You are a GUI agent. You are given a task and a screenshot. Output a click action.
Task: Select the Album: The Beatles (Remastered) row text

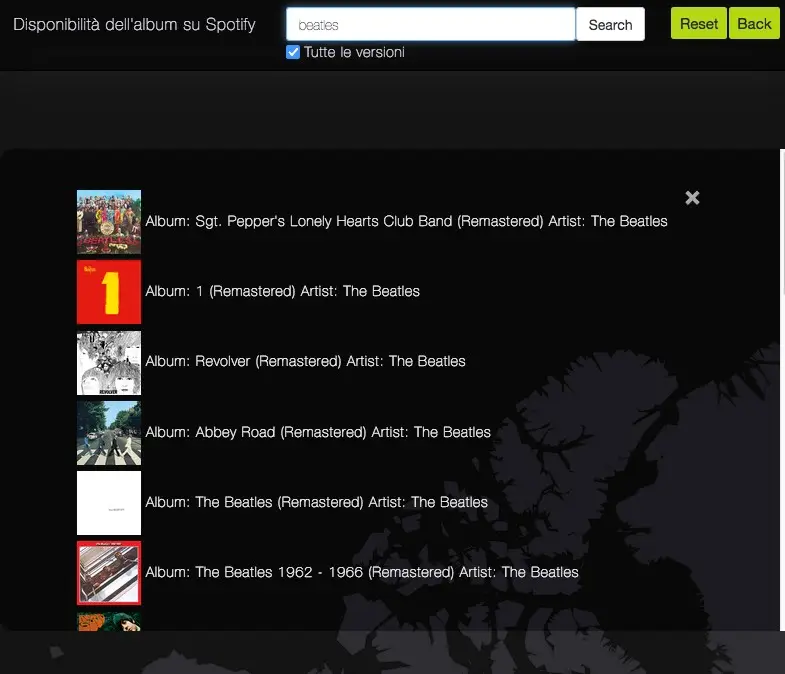(x=316, y=502)
